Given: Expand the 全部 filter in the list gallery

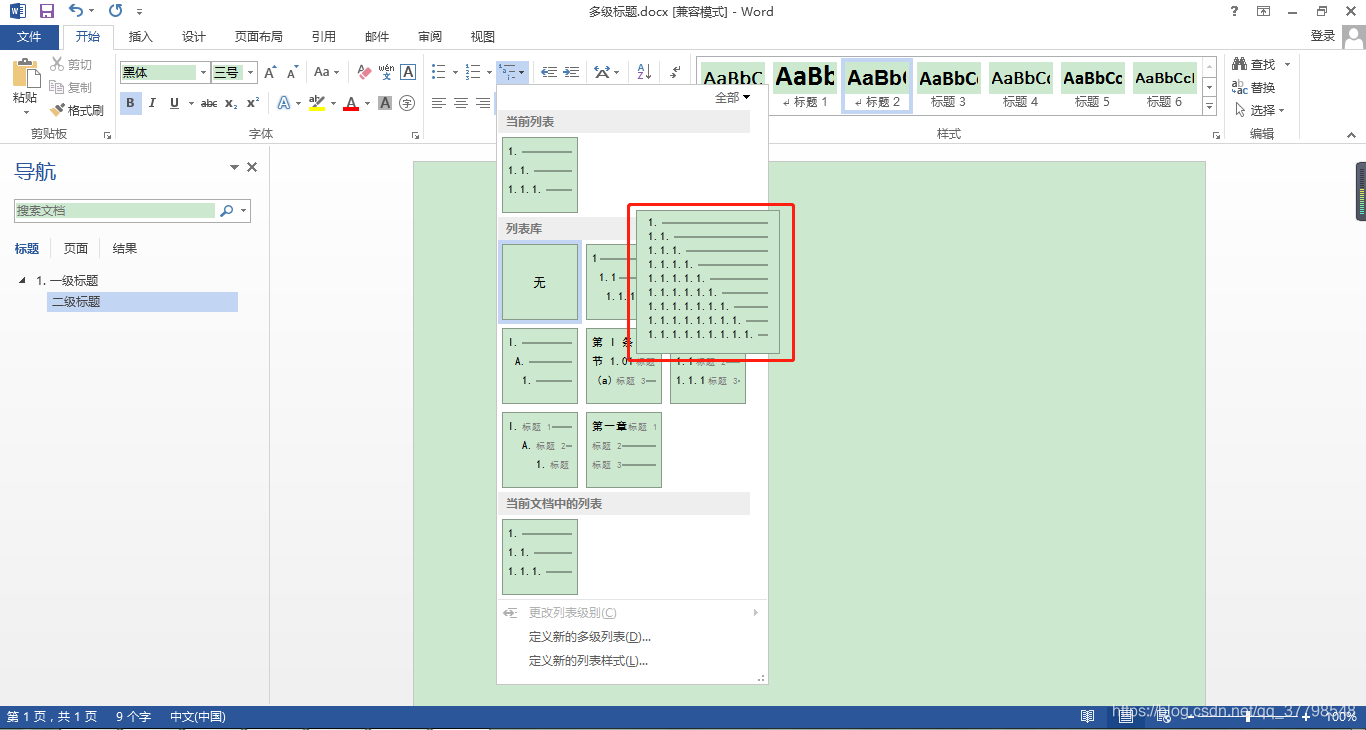Looking at the screenshot, I should coord(732,97).
